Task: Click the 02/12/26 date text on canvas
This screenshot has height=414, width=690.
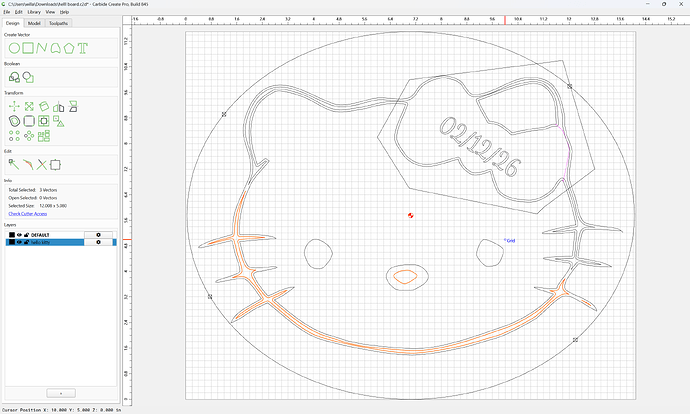Action: (x=480, y=147)
